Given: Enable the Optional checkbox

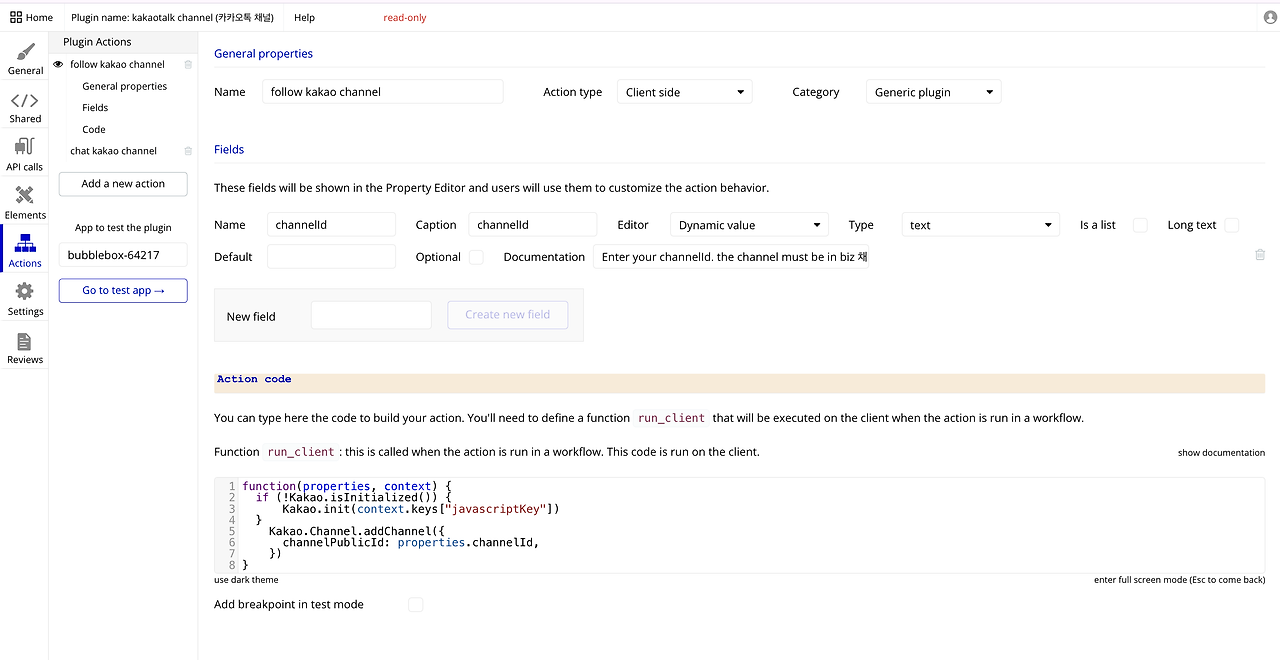Looking at the screenshot, I should 476,257.
